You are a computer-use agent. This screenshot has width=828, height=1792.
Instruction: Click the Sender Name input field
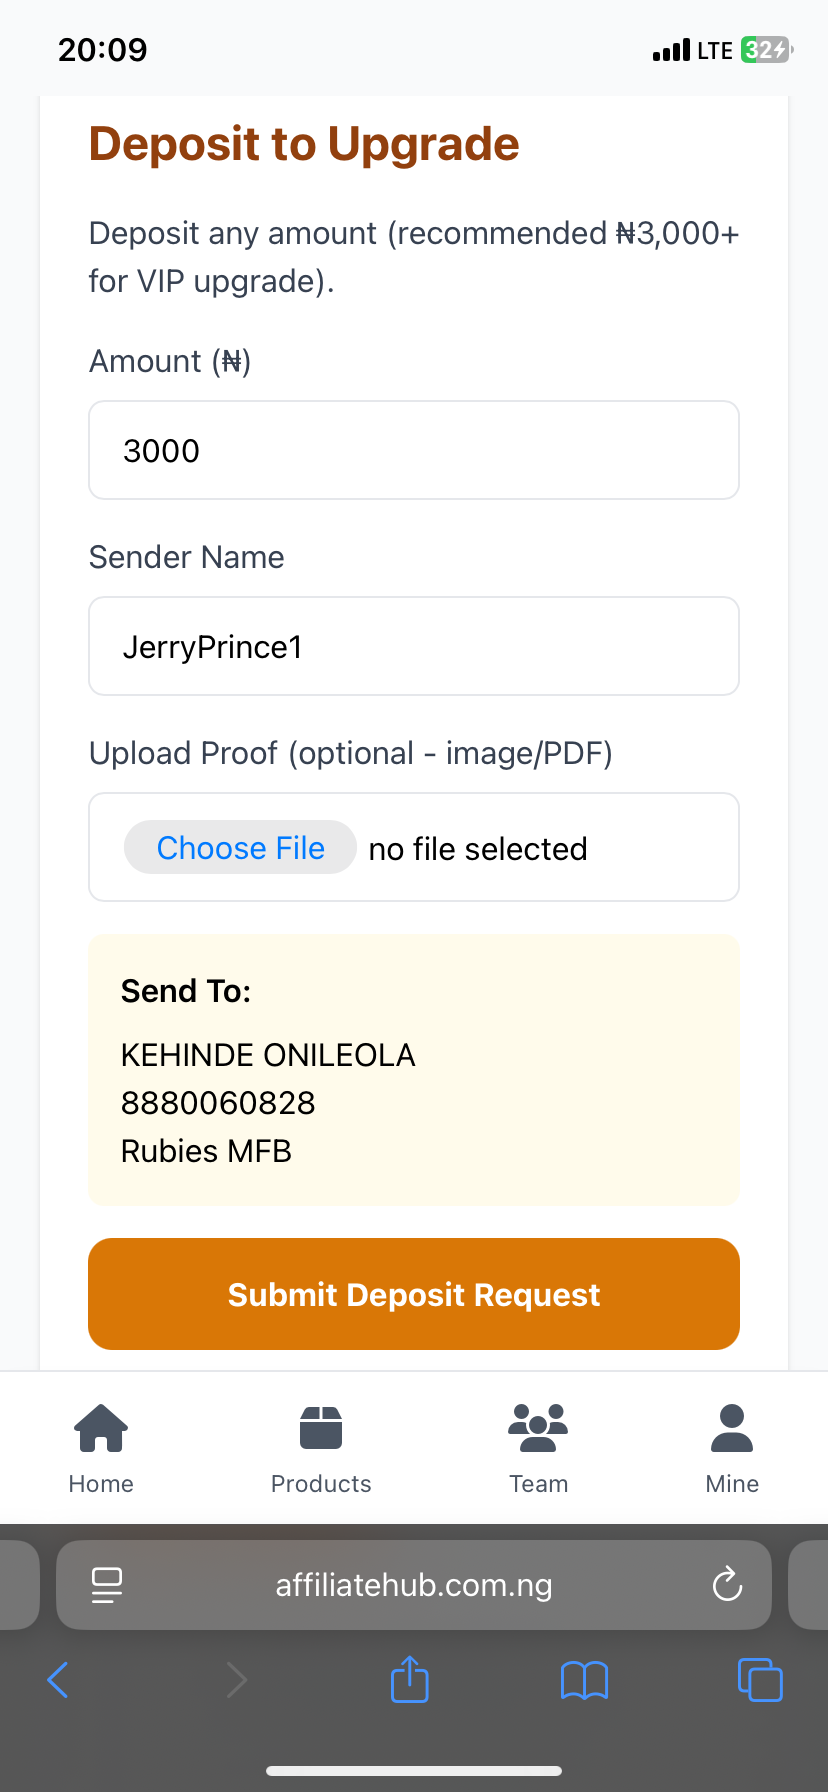(x=414, y=646)
